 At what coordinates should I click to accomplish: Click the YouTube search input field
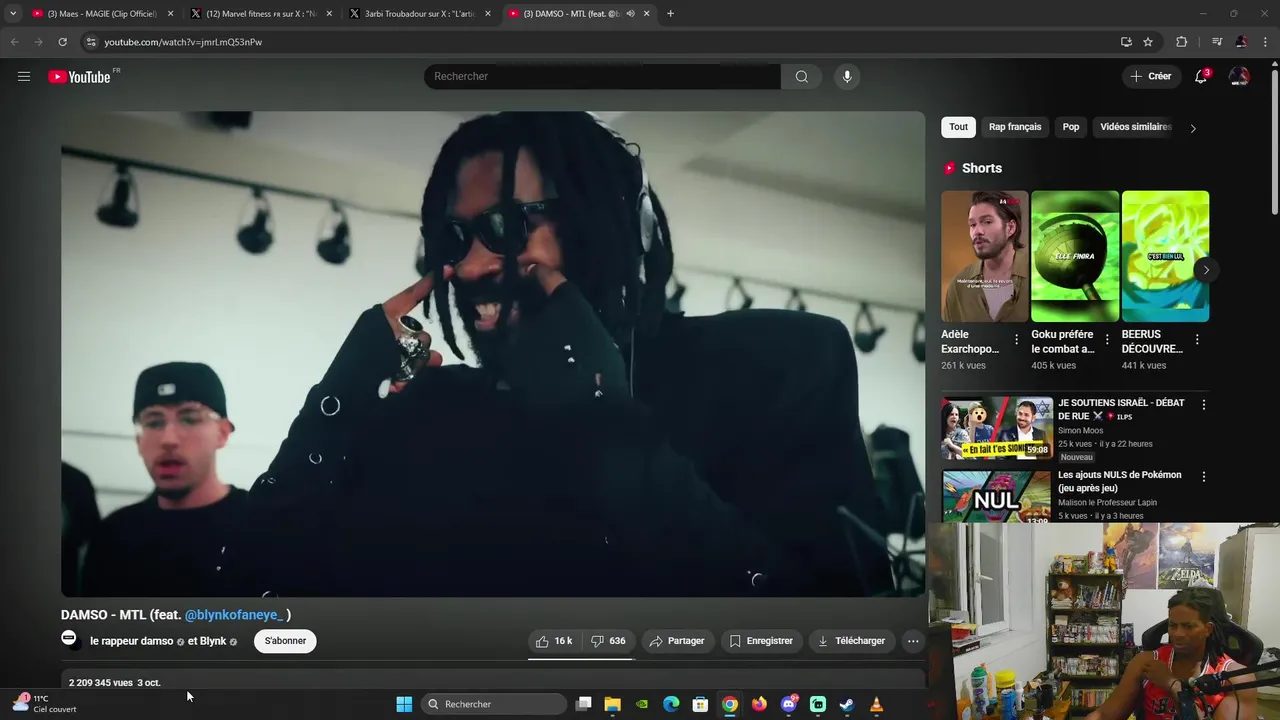click(x=602, y=76)
